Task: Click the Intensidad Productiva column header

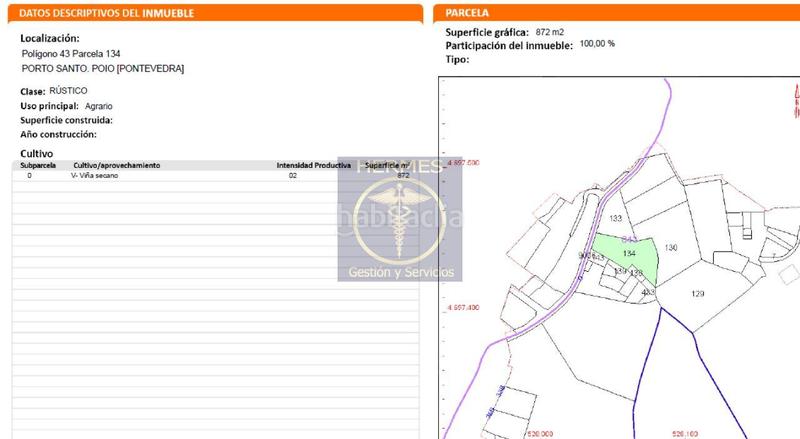Action: [313, 164]
